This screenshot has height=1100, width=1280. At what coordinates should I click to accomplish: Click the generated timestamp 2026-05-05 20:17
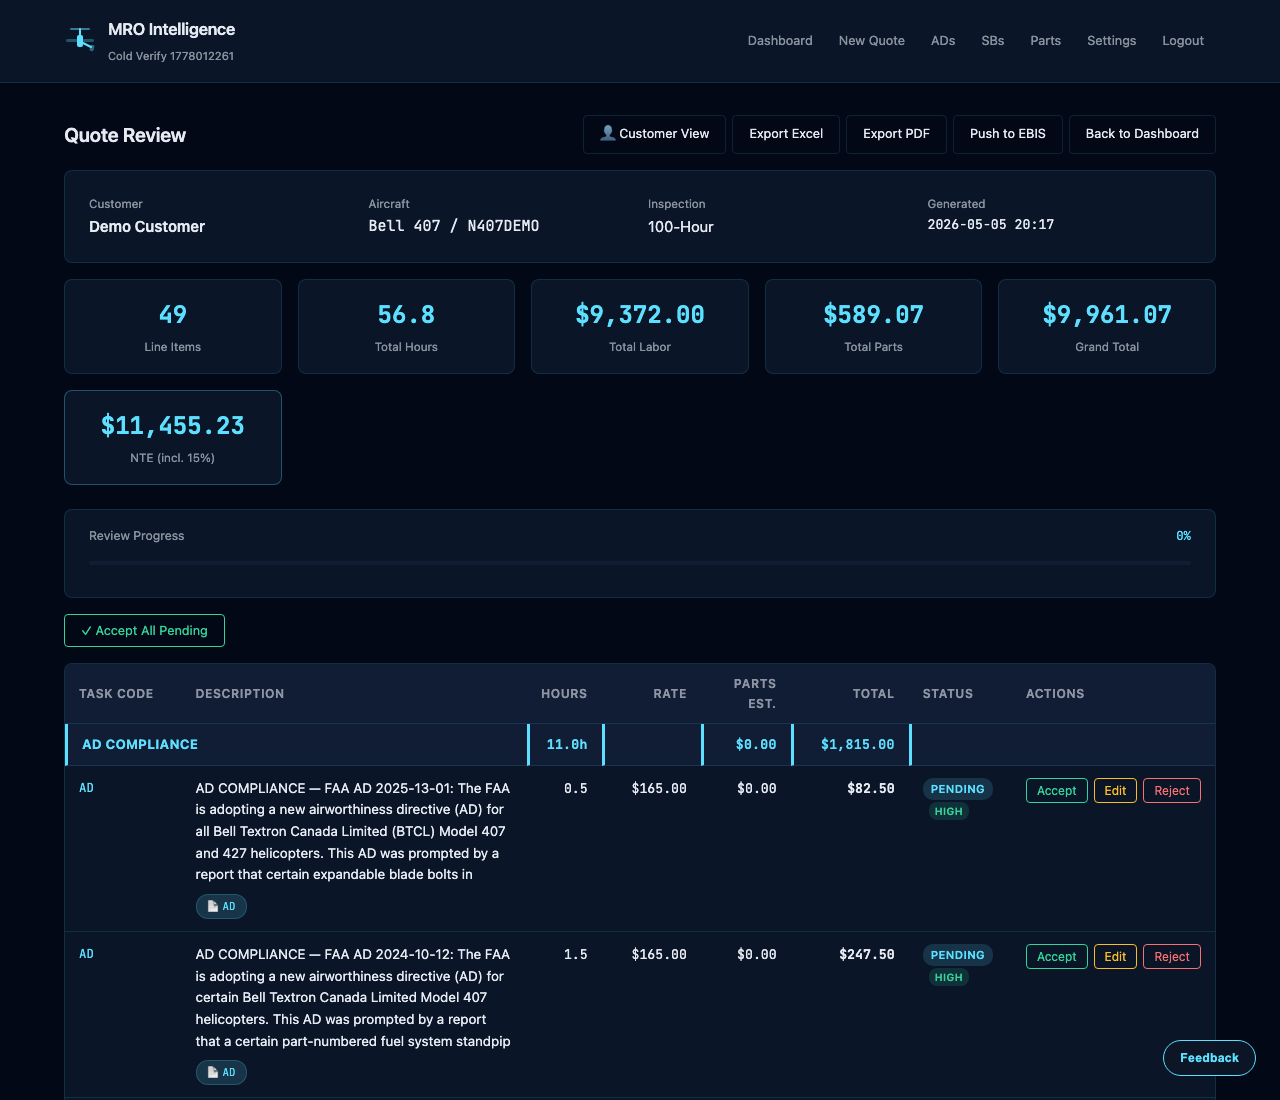[991, 225]
